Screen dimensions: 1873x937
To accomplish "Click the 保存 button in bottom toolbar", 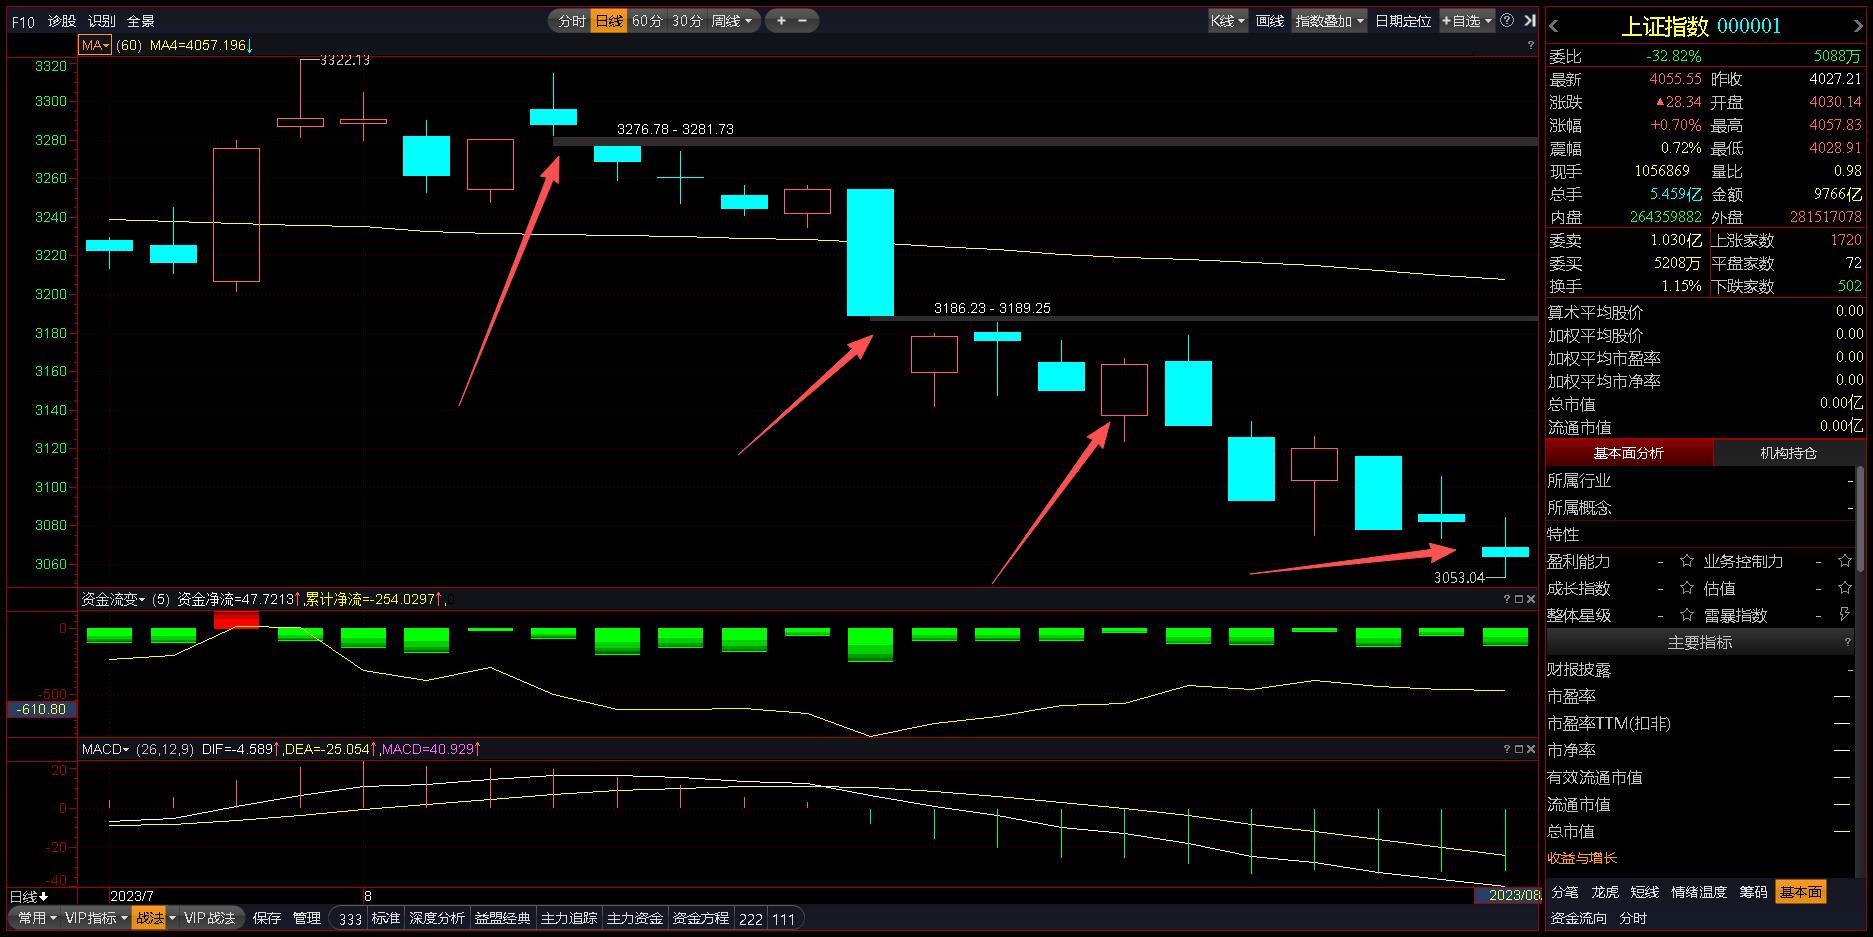I will click(x=267, y=918).
